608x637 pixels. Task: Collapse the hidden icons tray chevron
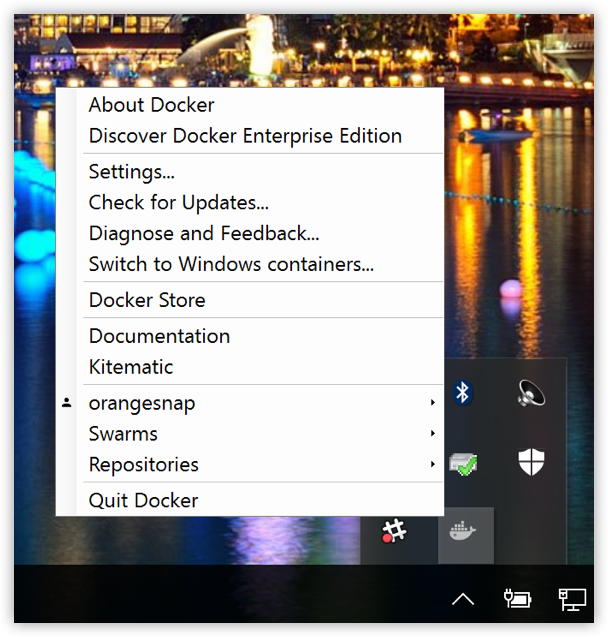click(x=462, y=599)
